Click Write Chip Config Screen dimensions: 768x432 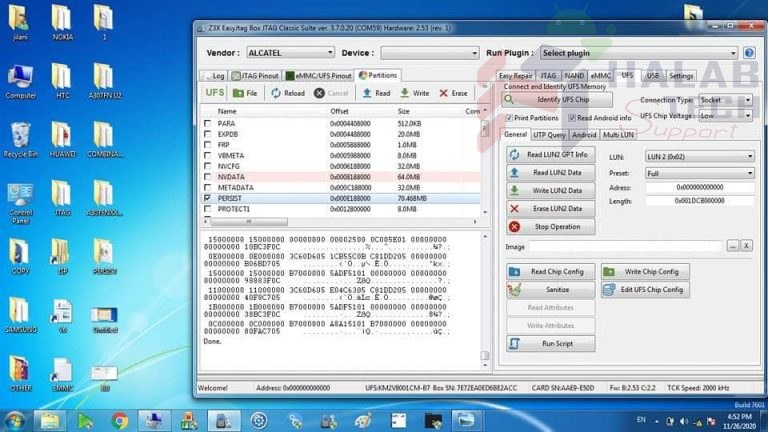pos(645,271)
